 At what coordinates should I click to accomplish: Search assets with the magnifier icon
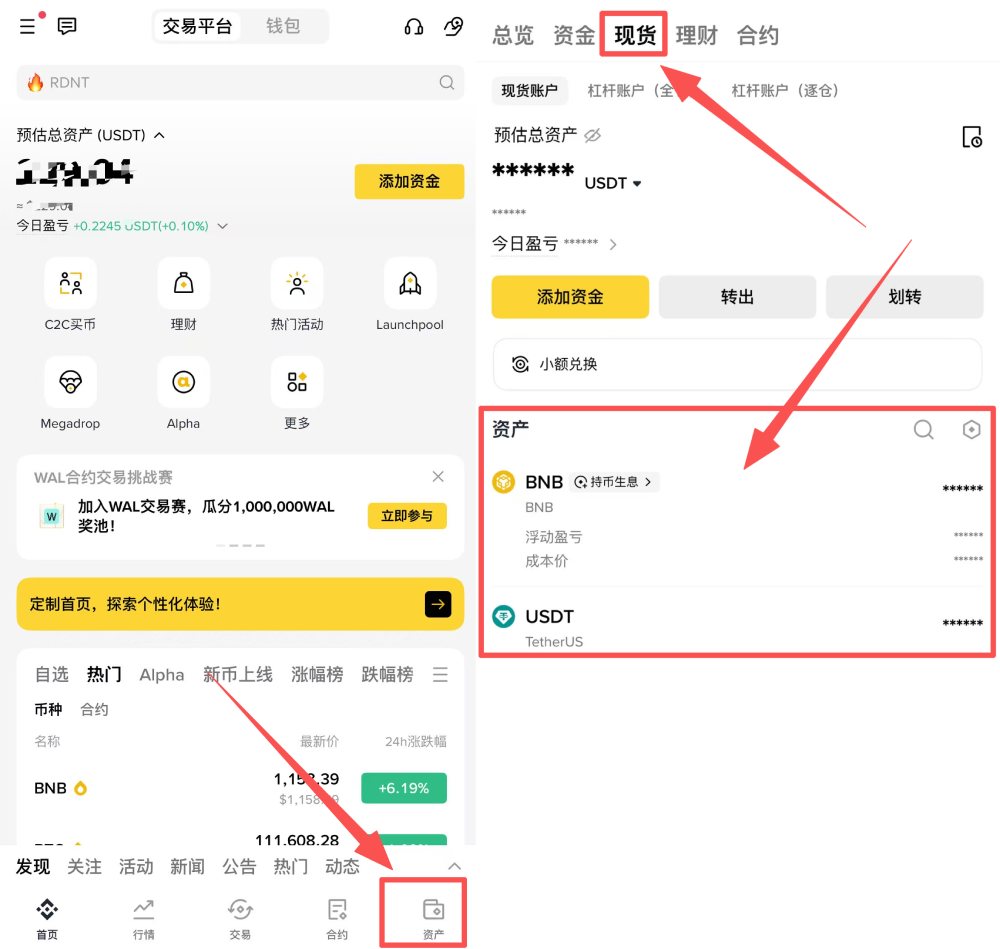(x=923, y=430)
